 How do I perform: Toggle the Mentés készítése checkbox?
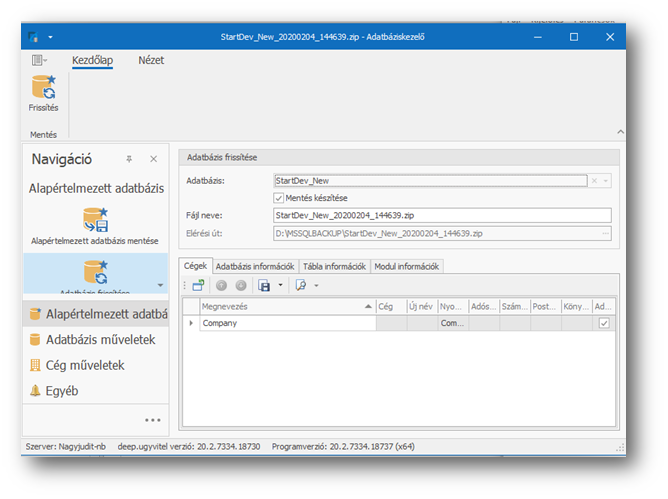280,198
